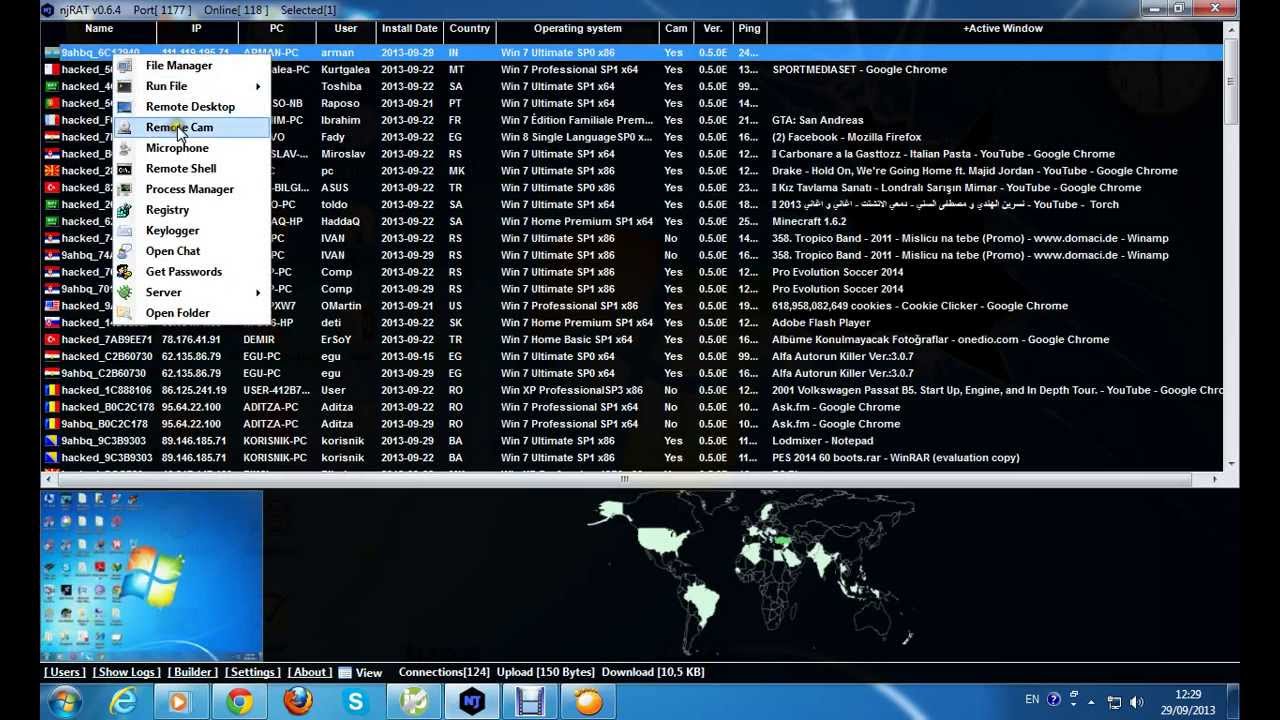Click the network icon in system tray
Screen dimensions: 1280x720
click(x=1115, y=702)
